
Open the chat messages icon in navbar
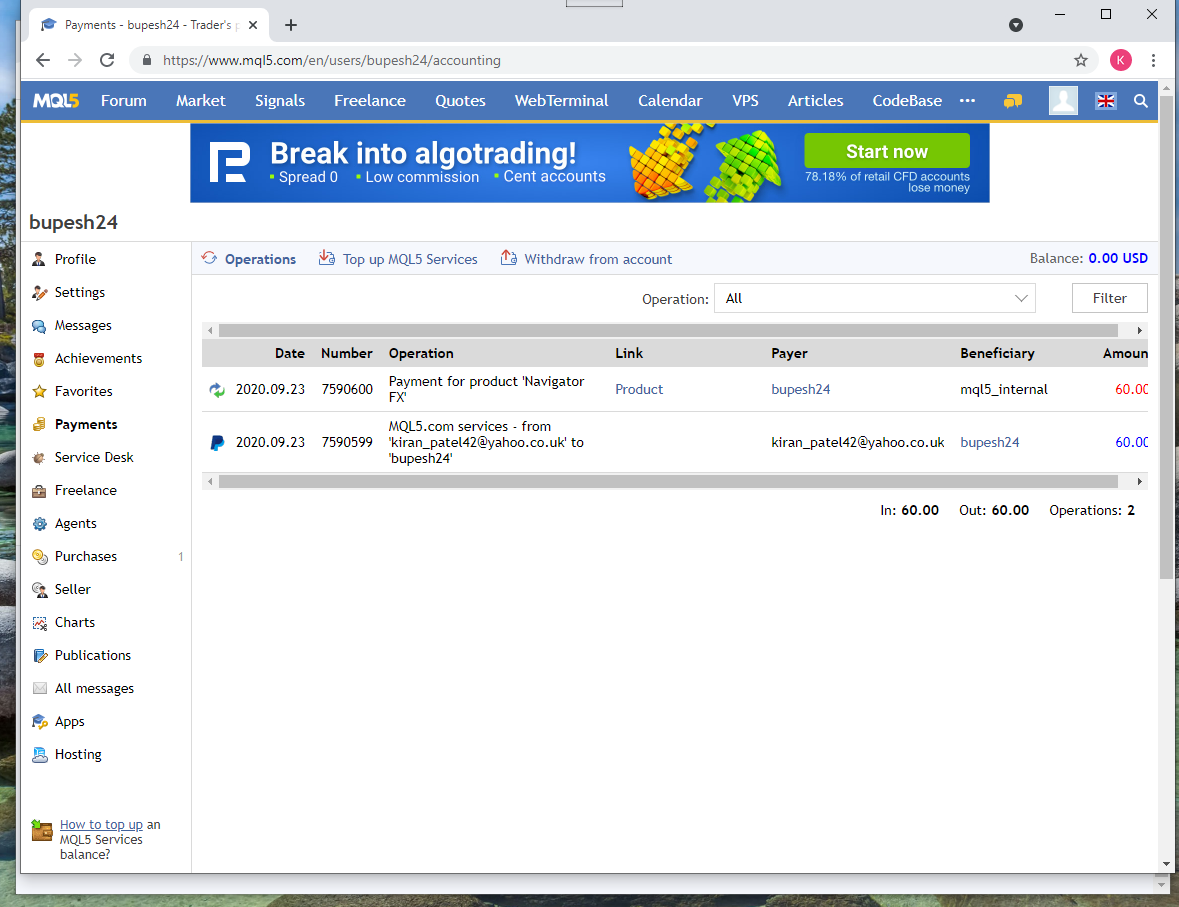[1013, 101]
